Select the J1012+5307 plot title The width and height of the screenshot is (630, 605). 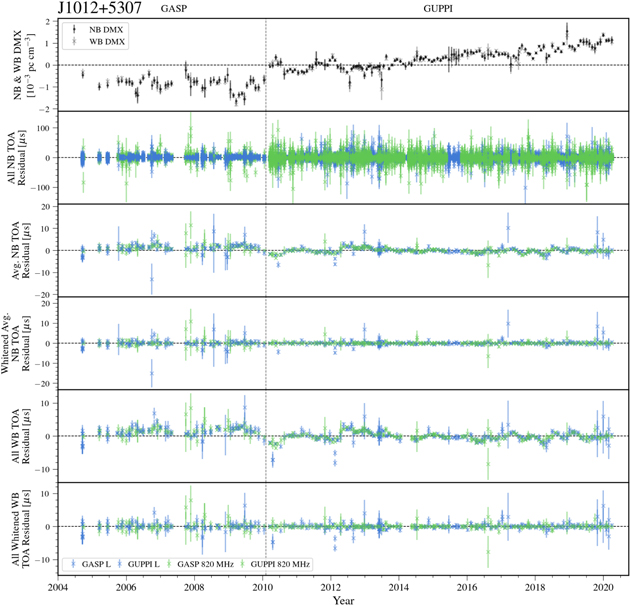[x=102, y=9]
